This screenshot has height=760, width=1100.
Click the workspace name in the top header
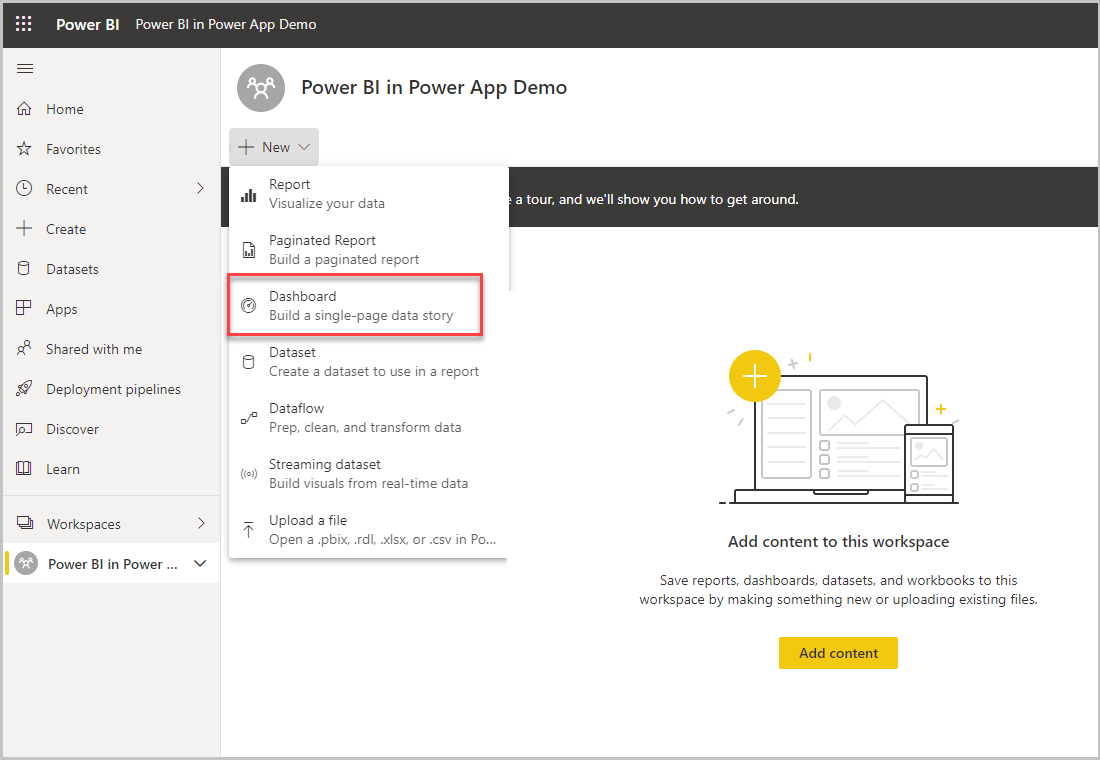coord(226,25)
